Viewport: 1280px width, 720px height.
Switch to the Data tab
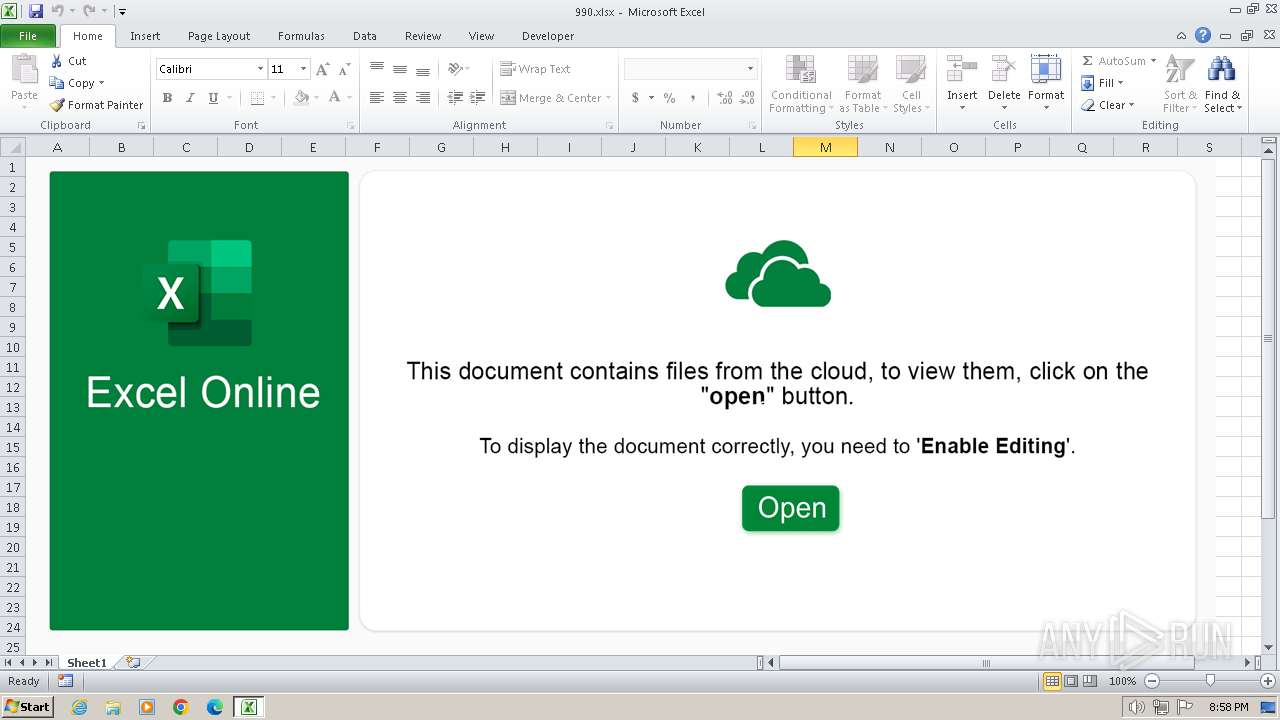(365, 36)
